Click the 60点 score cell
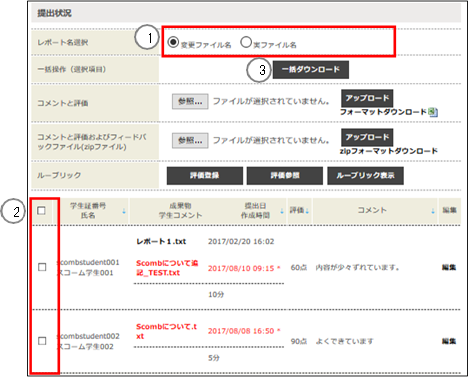This screenshot has height=378, width=469. [x=299, y=267]
